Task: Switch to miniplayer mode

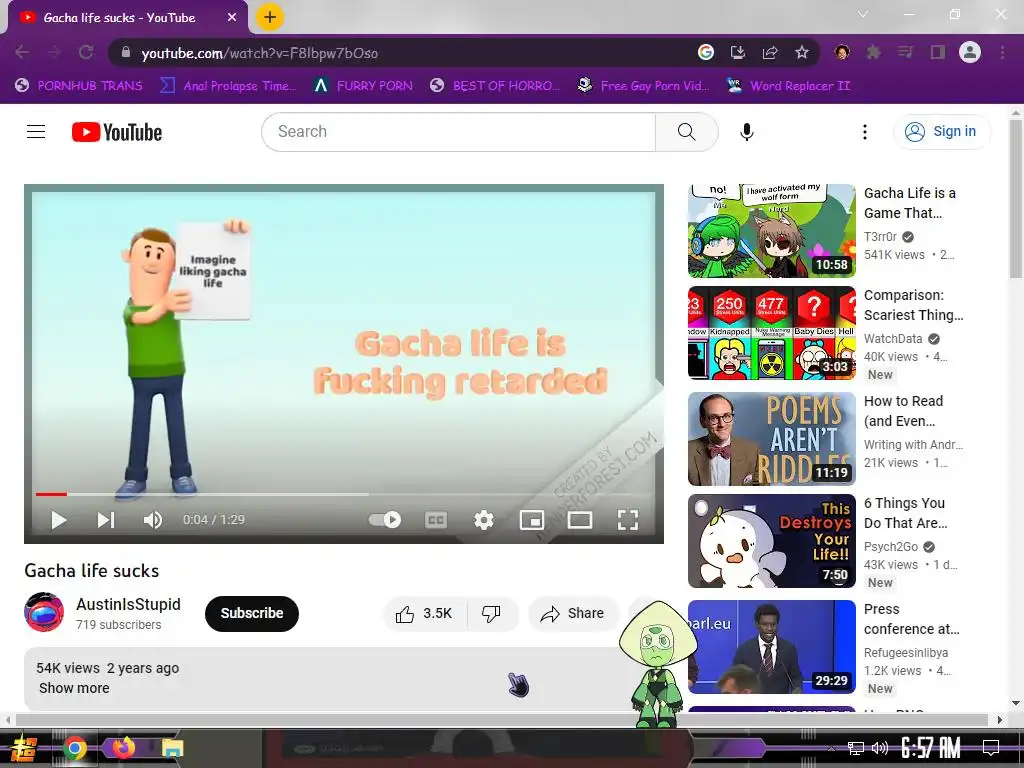Action: (x=532, y=520)
